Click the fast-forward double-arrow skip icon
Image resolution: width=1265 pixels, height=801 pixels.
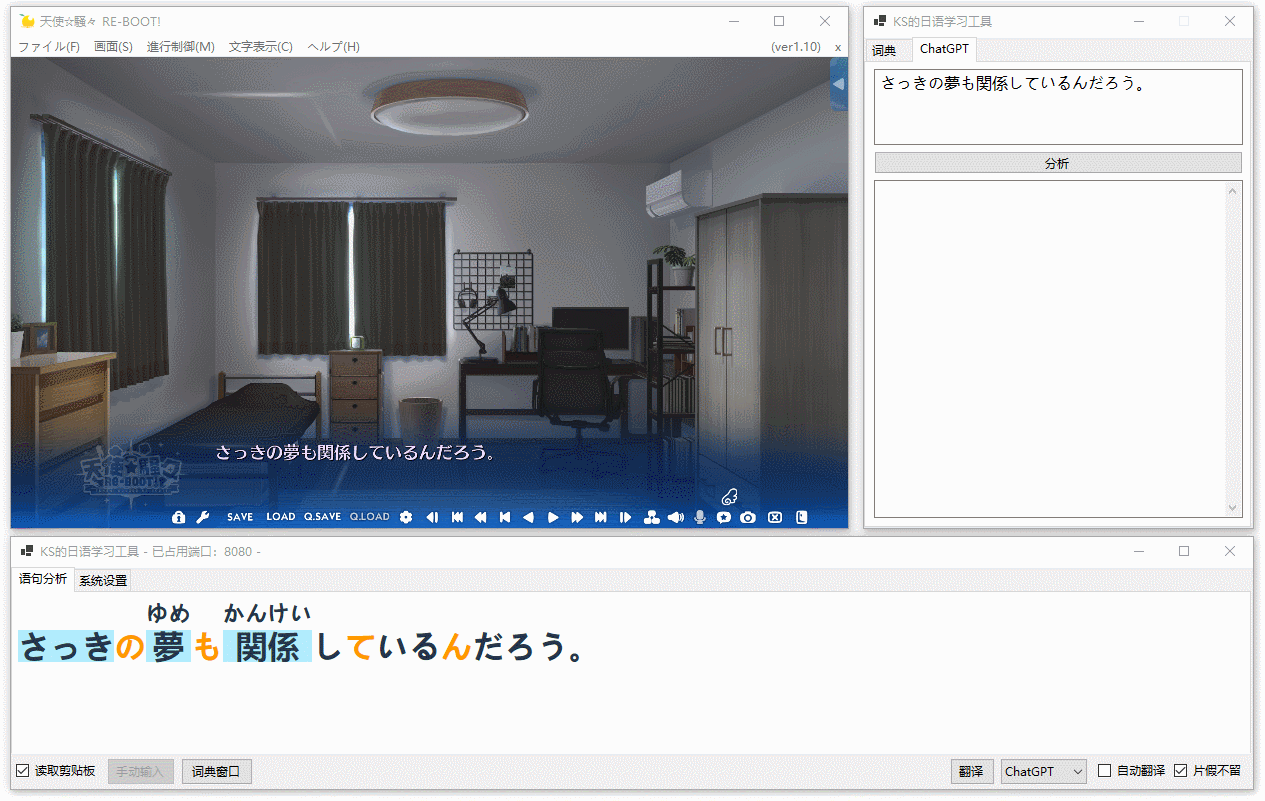(x=577, y=517)
